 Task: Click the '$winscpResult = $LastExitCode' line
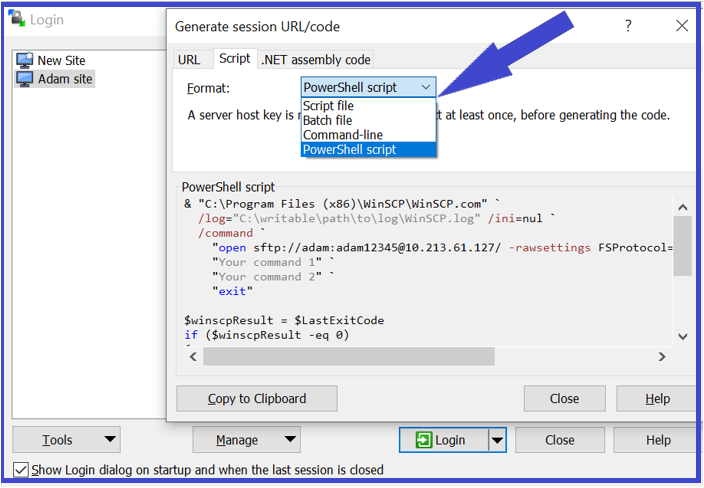coord(284,321)
